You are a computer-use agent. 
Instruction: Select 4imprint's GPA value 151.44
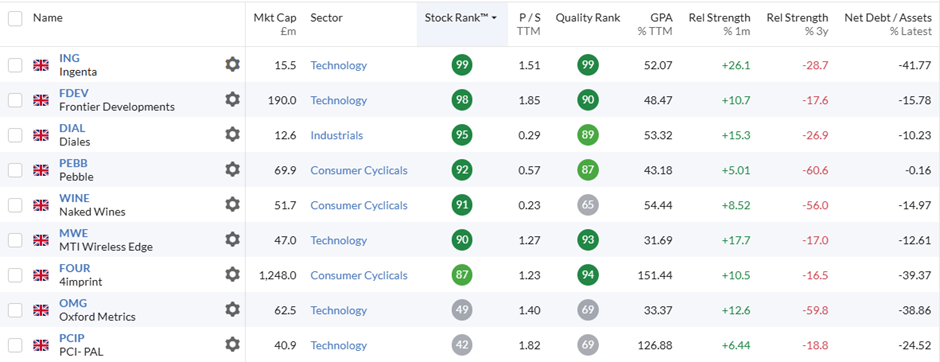tap(655, 276)
